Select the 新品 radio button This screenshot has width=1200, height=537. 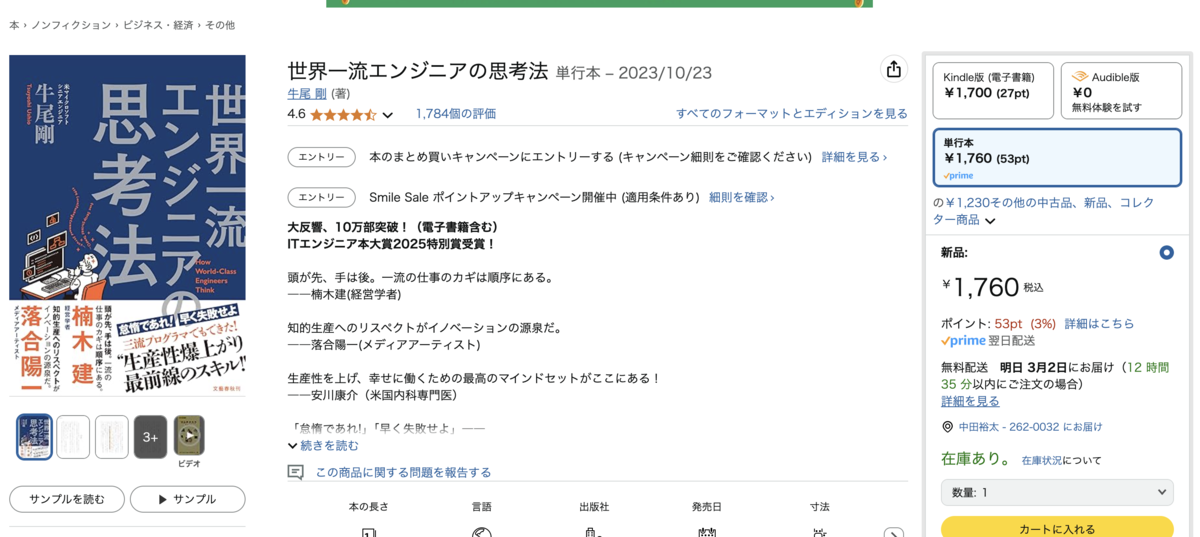[1166, 253]
